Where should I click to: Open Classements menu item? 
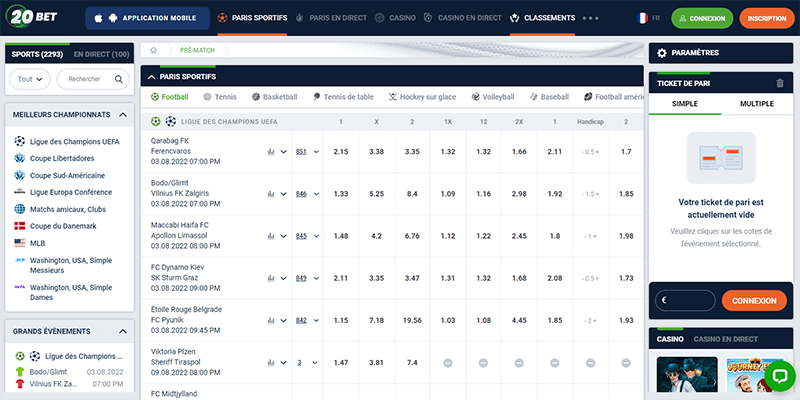(x=543, y=18)
